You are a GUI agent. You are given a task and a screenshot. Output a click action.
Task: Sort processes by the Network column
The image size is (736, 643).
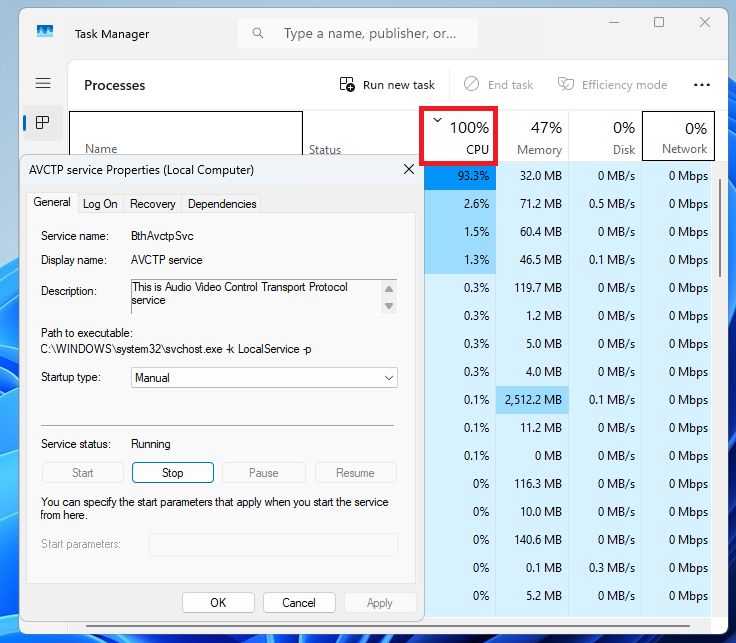pyautogui.click(x=678, y=137)
